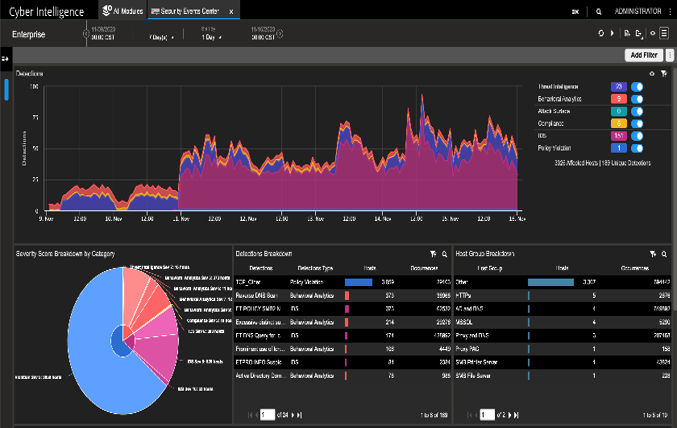Turn off the IDS detections toggle
The image size is (677, 428).
(636, 135)
